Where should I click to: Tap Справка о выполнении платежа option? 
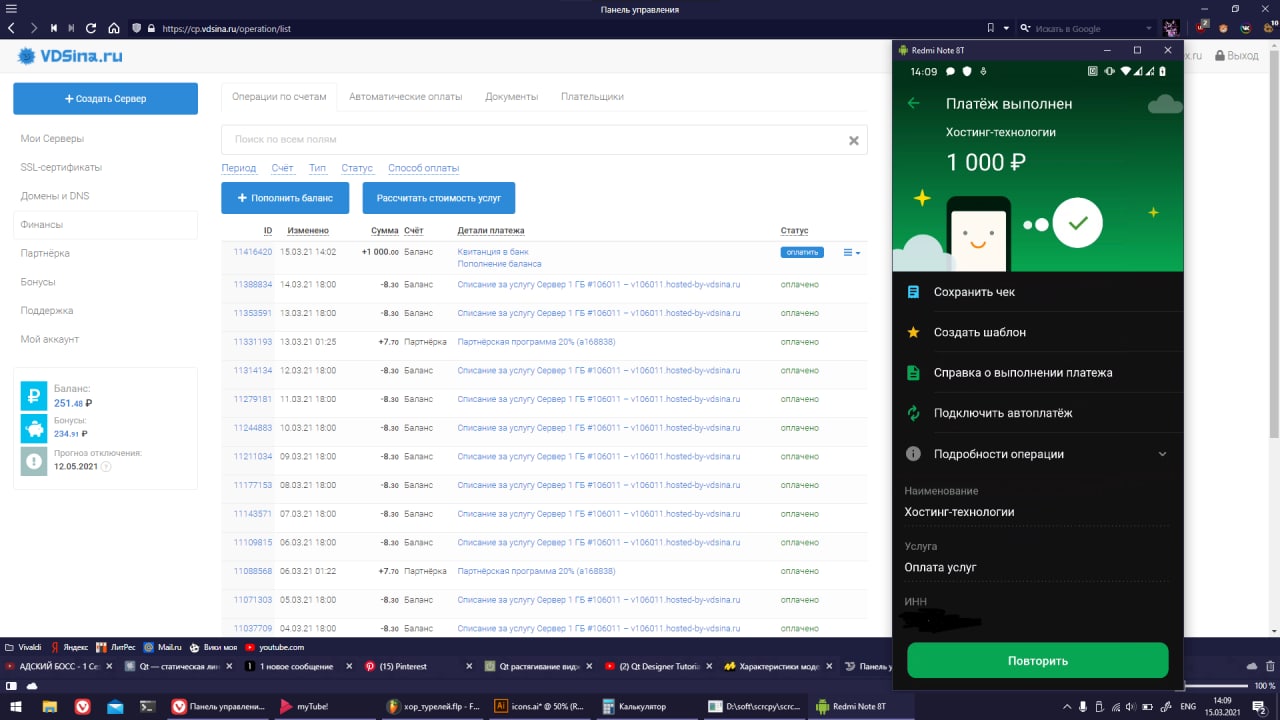(x=1038, y=373)
